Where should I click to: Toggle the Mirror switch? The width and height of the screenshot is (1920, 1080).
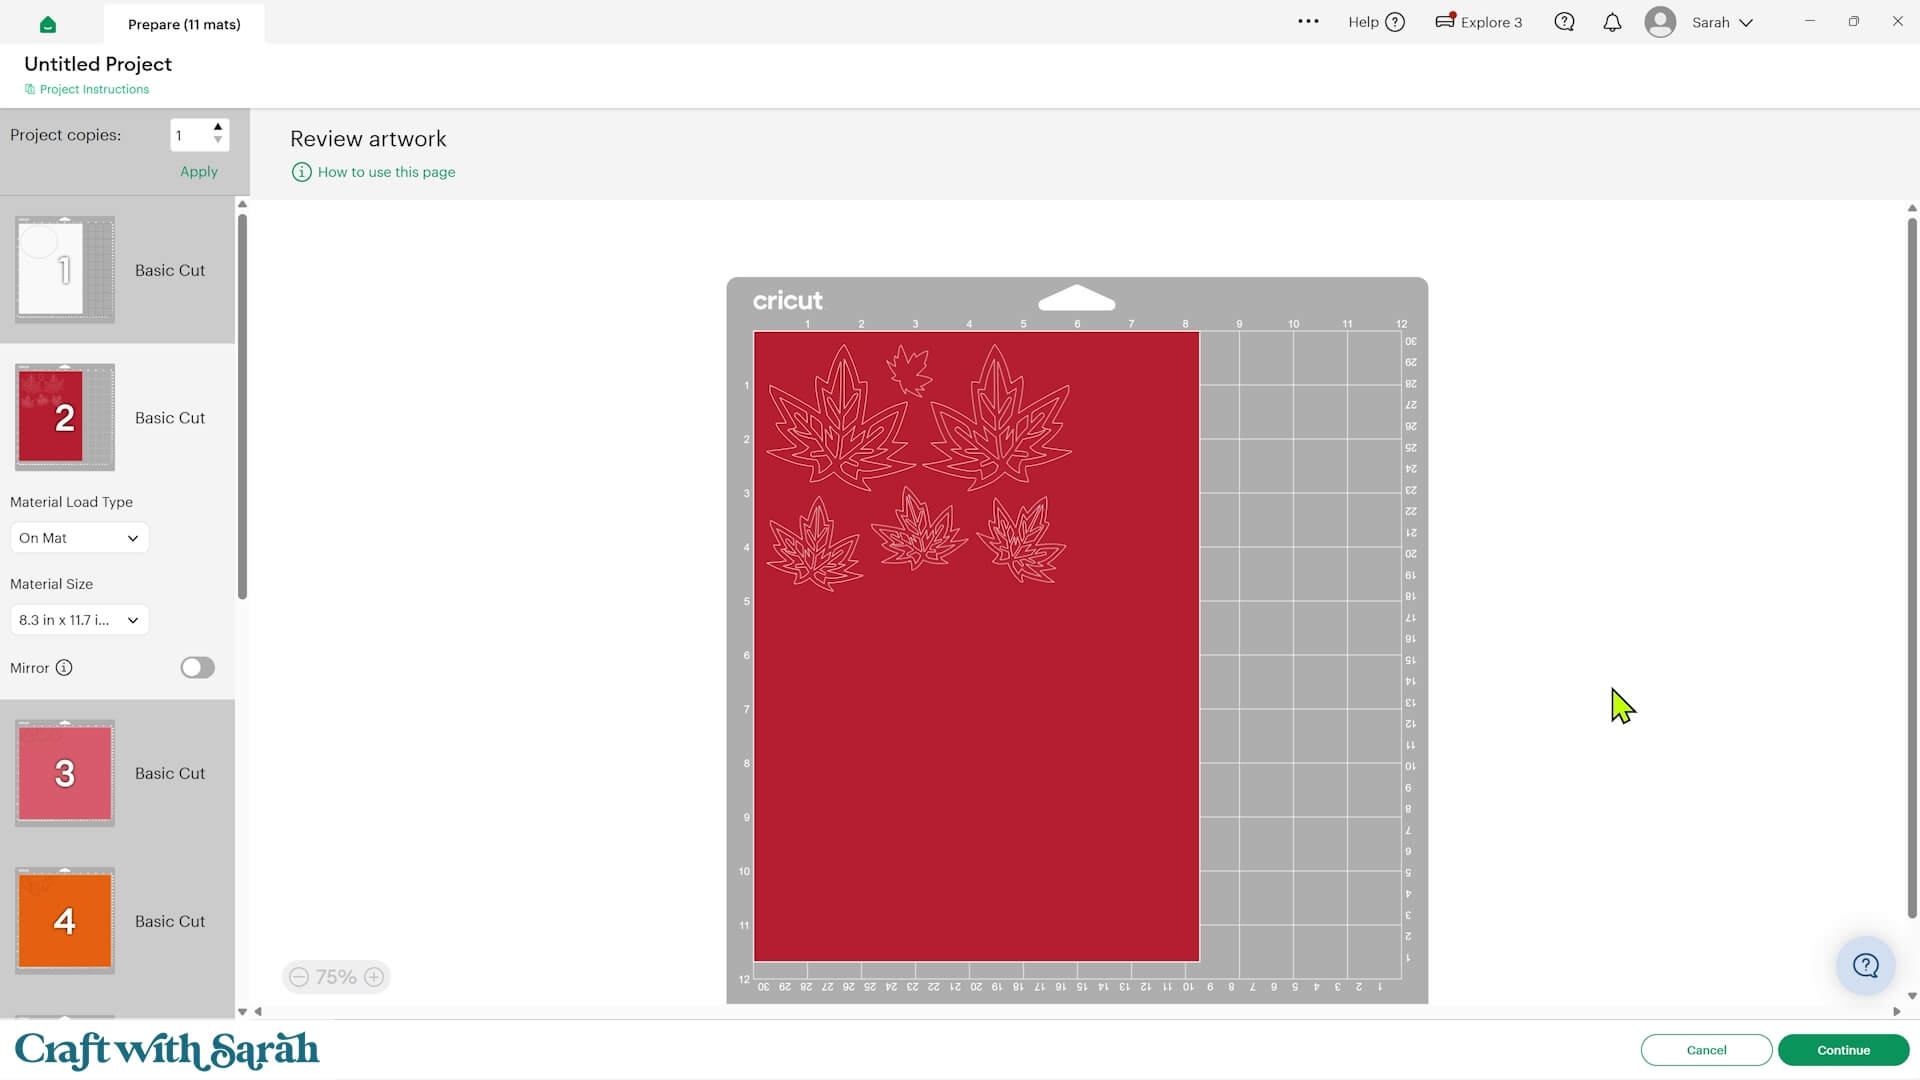pos(197,668)
